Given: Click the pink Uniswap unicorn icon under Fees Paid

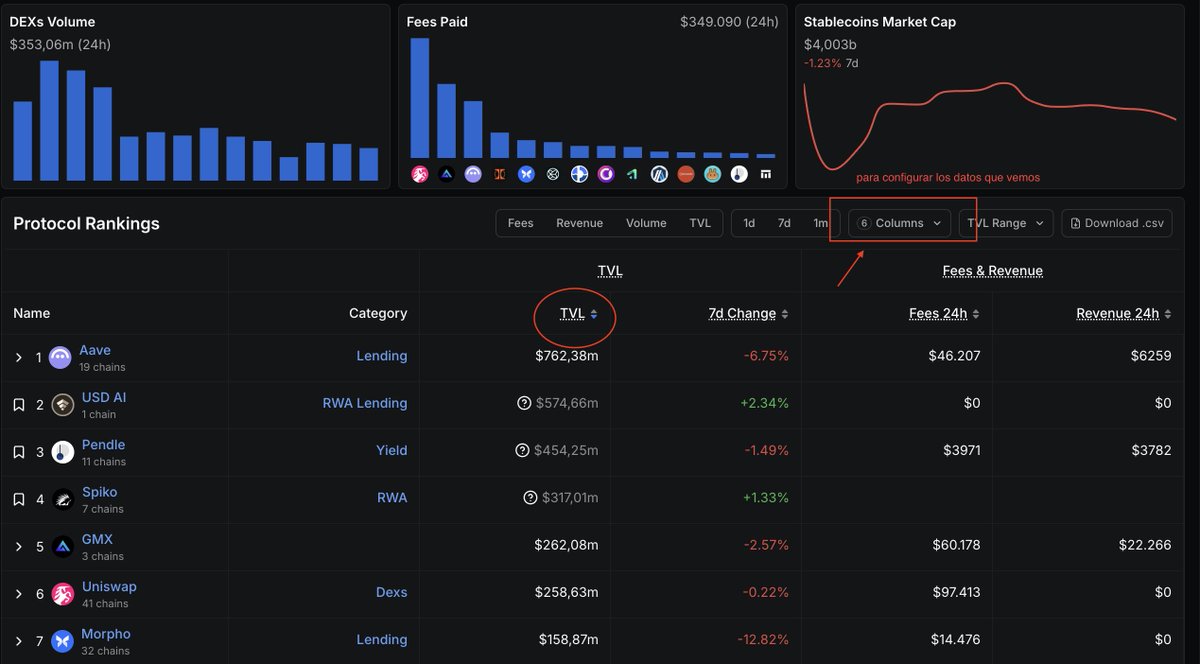Looking at the screenshot, I should coord(420,174).
